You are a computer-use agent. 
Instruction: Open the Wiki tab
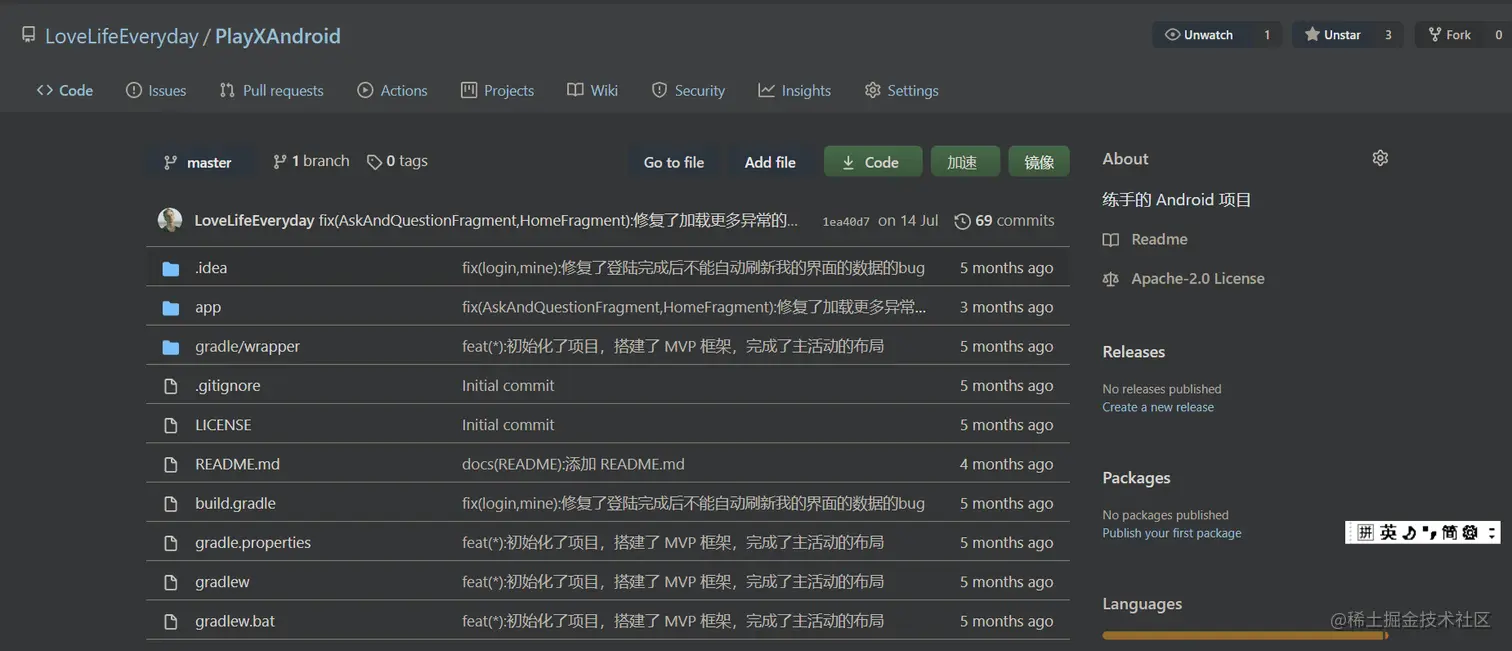click(593, 90)
